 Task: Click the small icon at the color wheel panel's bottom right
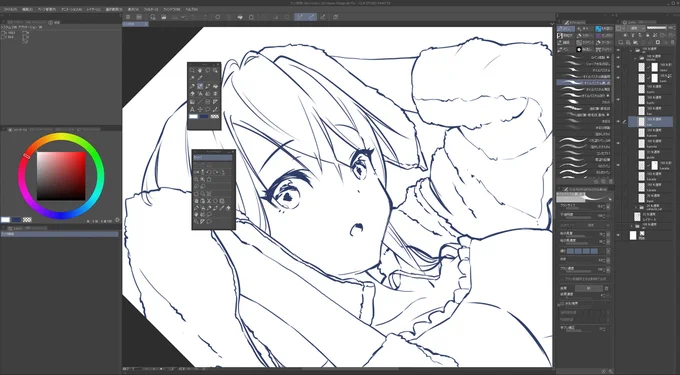(117, 220)
